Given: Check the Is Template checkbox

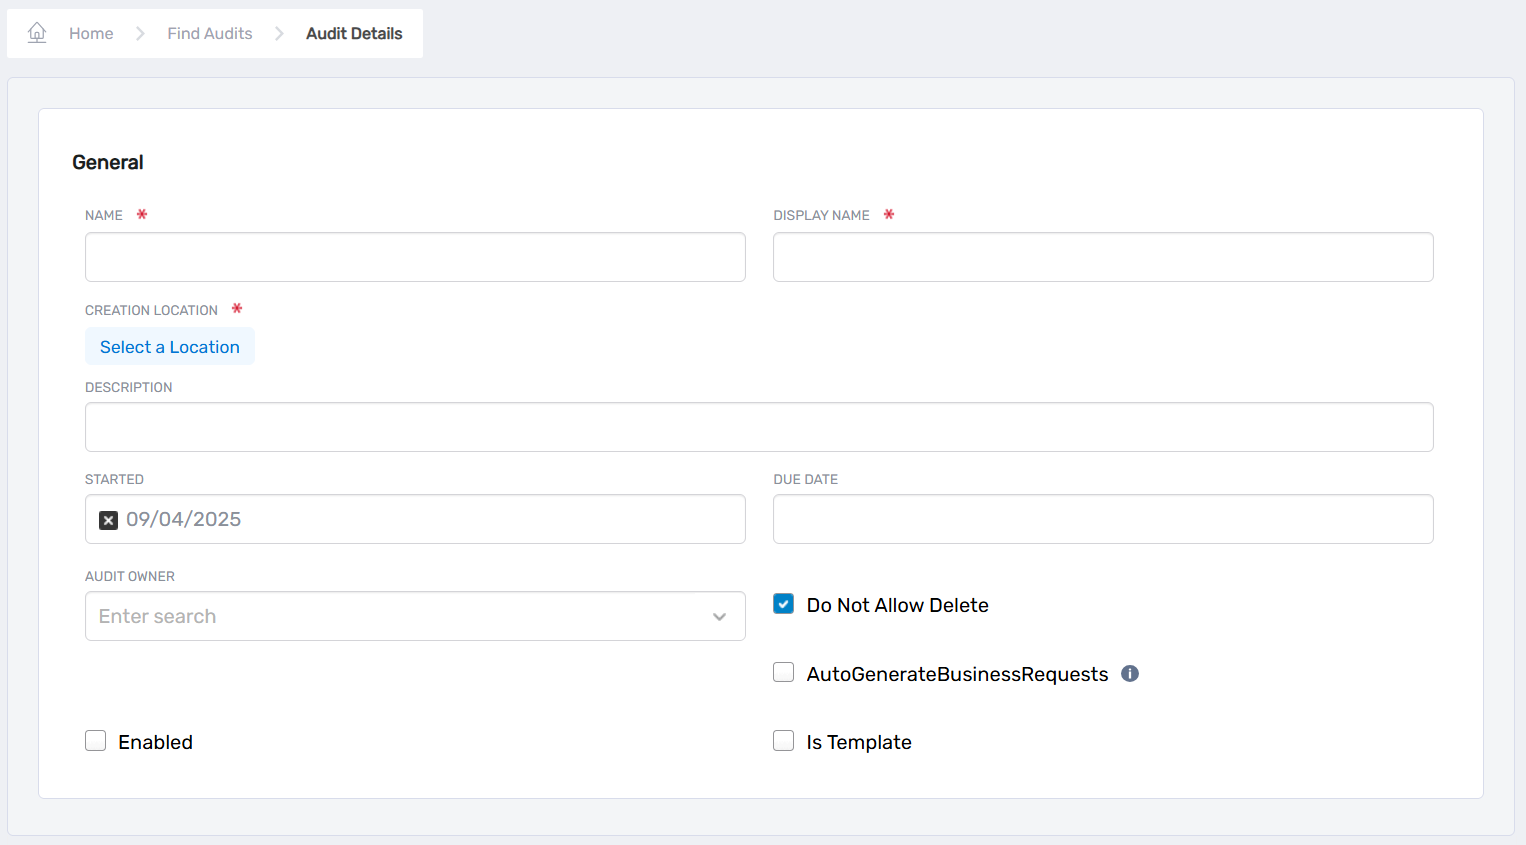Looking at the screenshot, I should (x=784, y=741).
